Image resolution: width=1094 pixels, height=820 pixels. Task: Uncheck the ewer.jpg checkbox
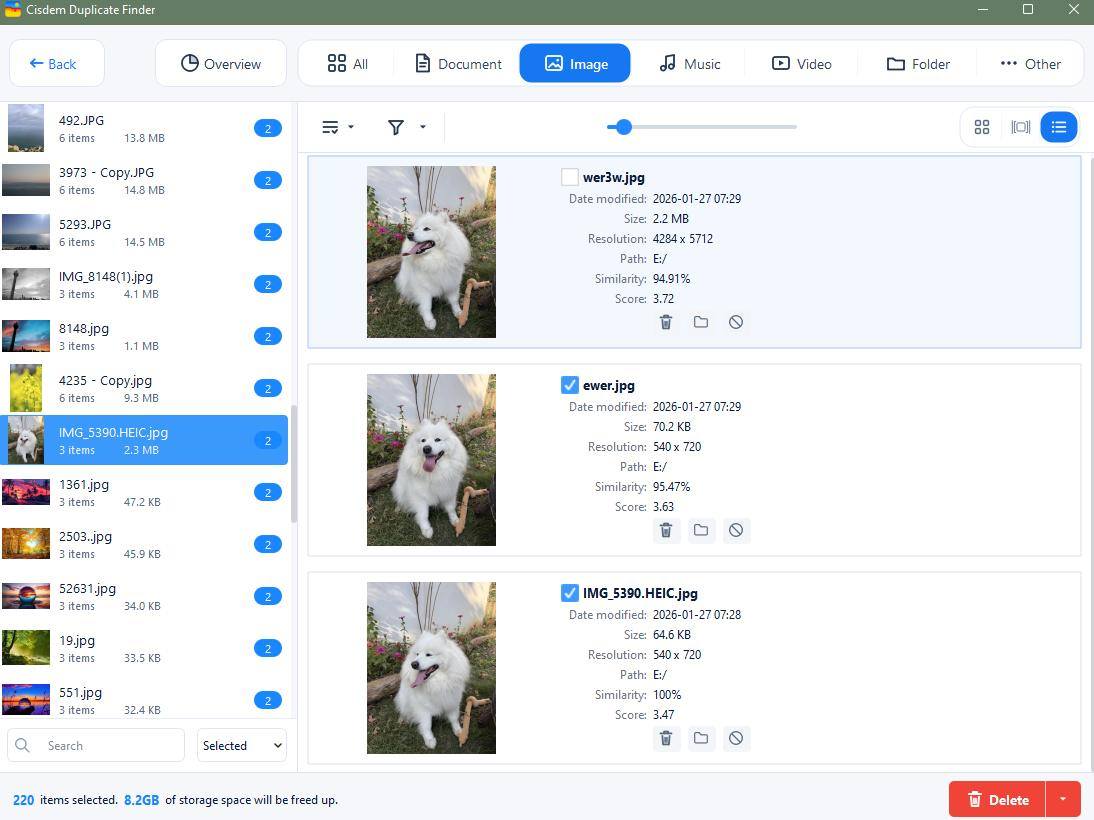(569, 385)
